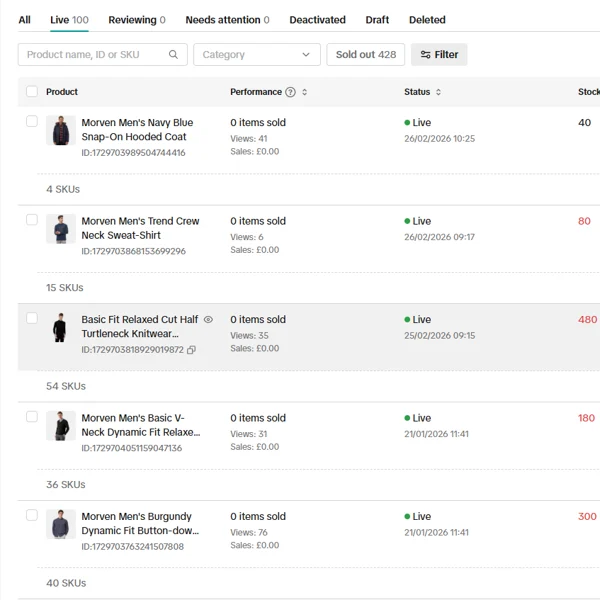Click Product column header
This screenshot has width=600, height=600.
[62, 92]
